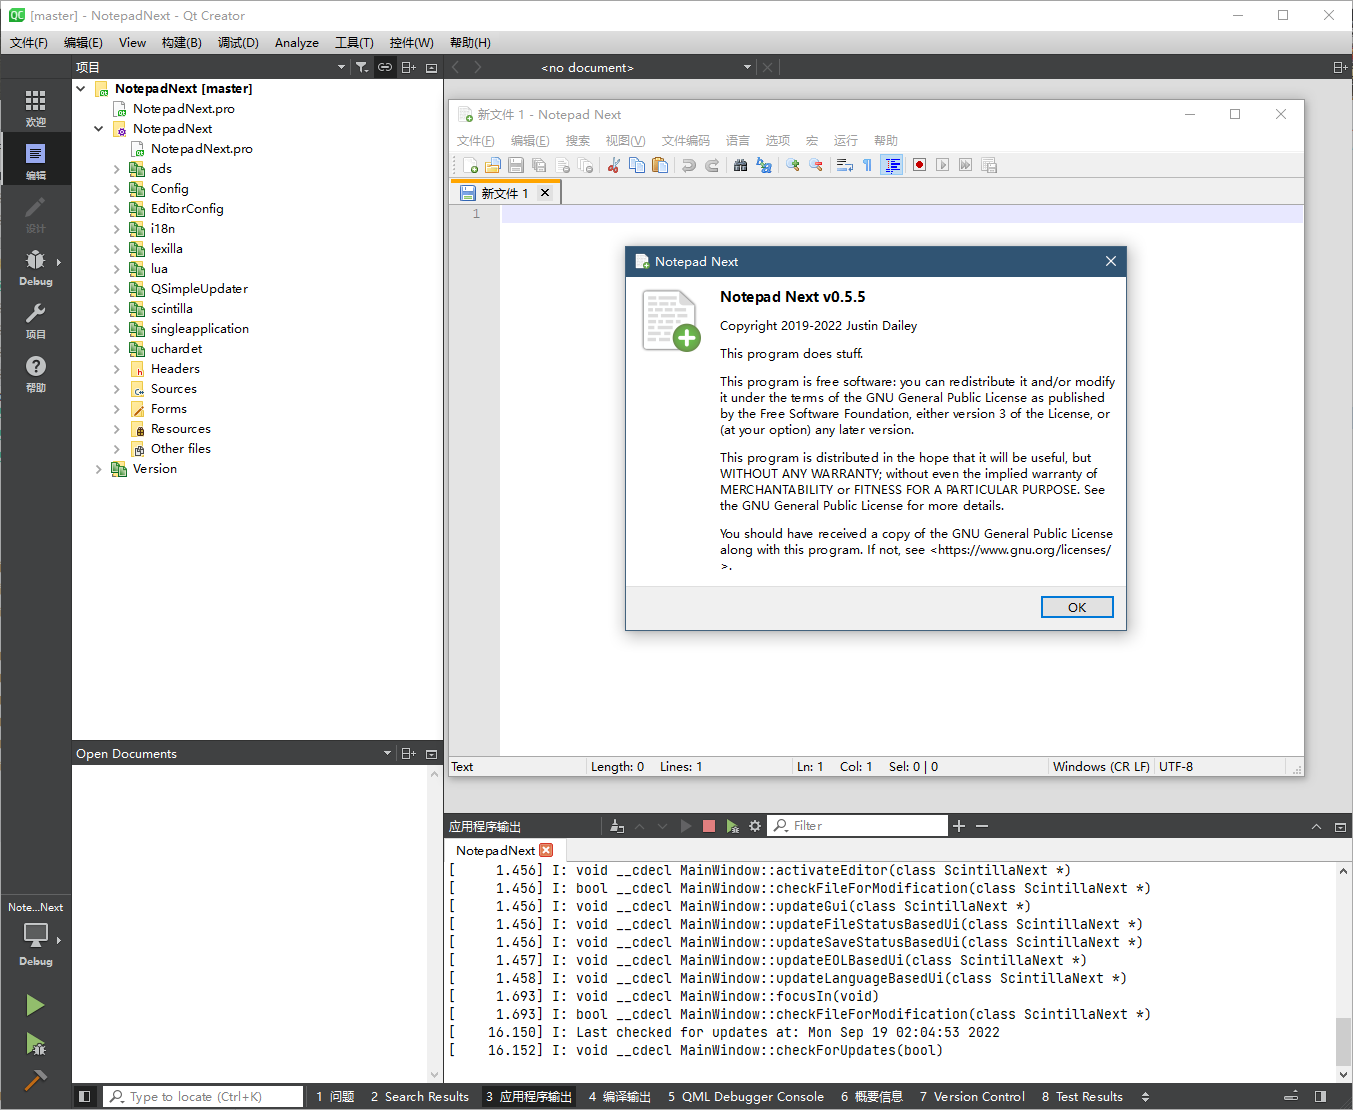Click the green Run button
The height and width of the screenshot is (1110, 1353).
[x=35, y=1005]
